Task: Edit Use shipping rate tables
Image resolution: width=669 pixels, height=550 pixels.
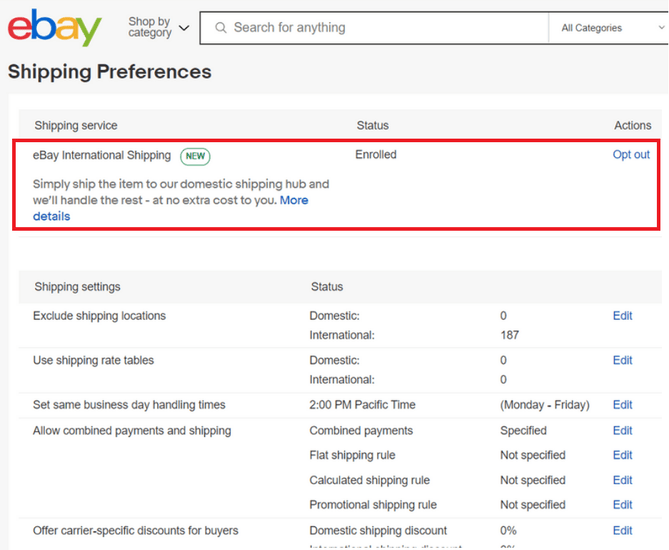Action: point(622,360)
